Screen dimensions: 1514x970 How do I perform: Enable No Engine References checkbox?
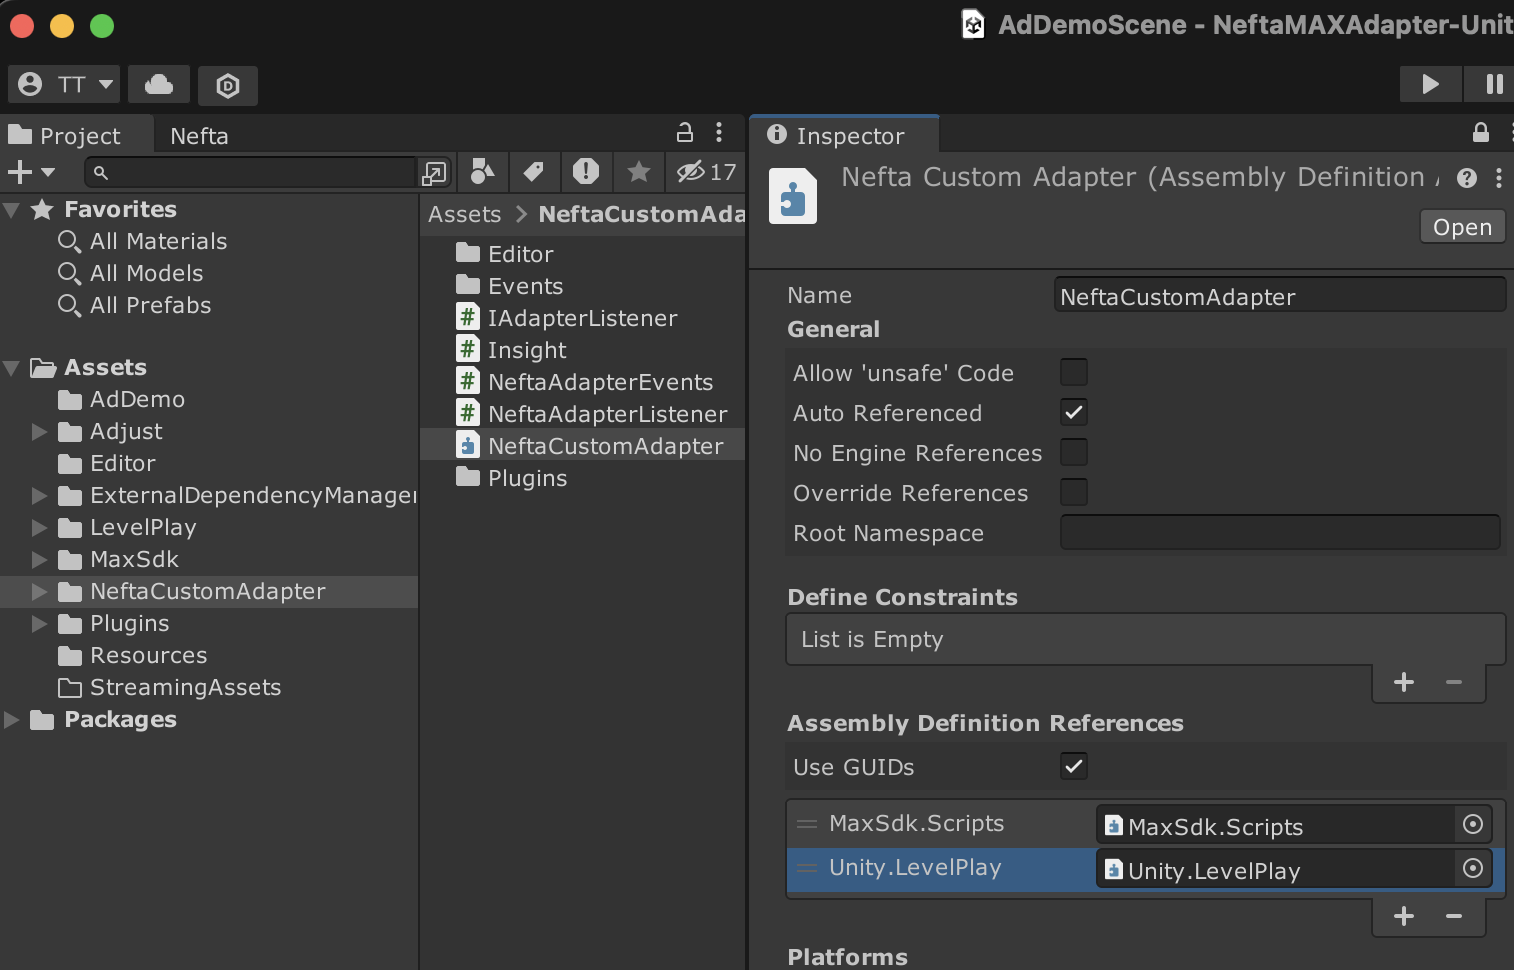click(1074, 452)
